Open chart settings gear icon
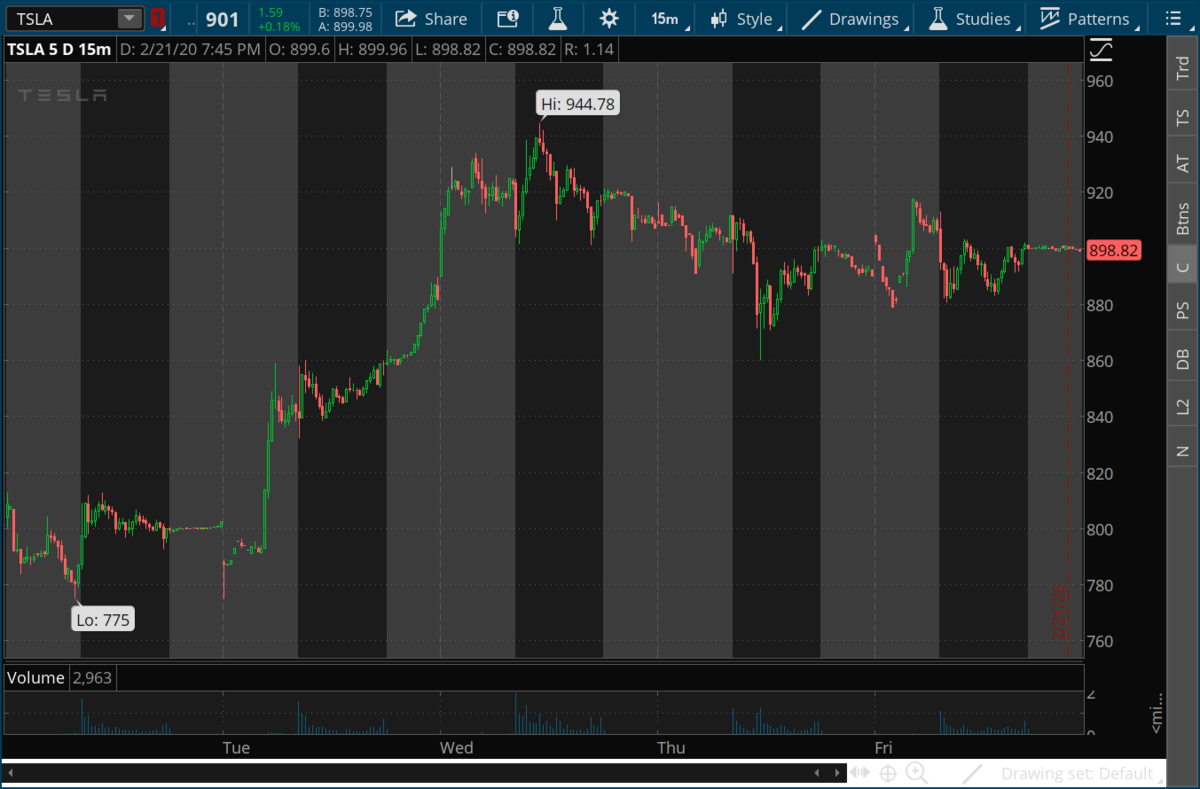This screenshot has height=789, width=1200. pos(608,18)
